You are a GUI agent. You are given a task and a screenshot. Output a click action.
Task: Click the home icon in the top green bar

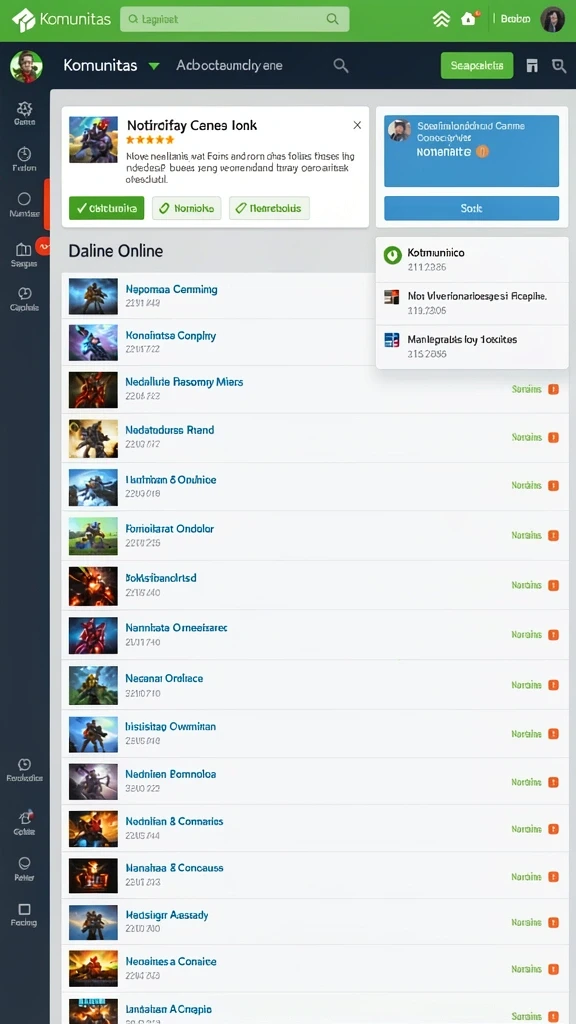[468, 19]
